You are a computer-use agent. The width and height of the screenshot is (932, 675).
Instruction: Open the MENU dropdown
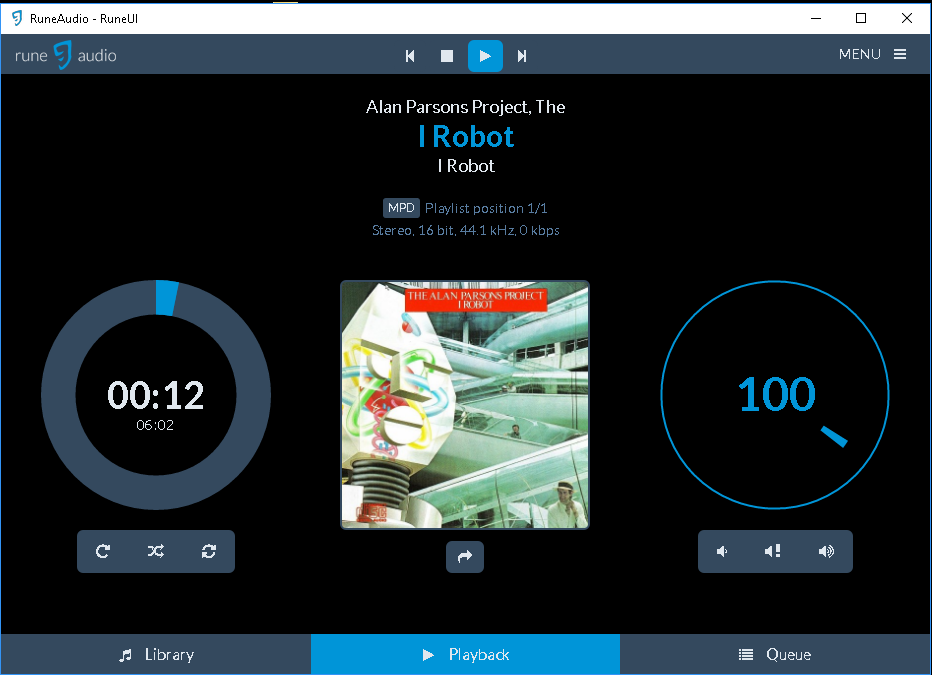860,54
